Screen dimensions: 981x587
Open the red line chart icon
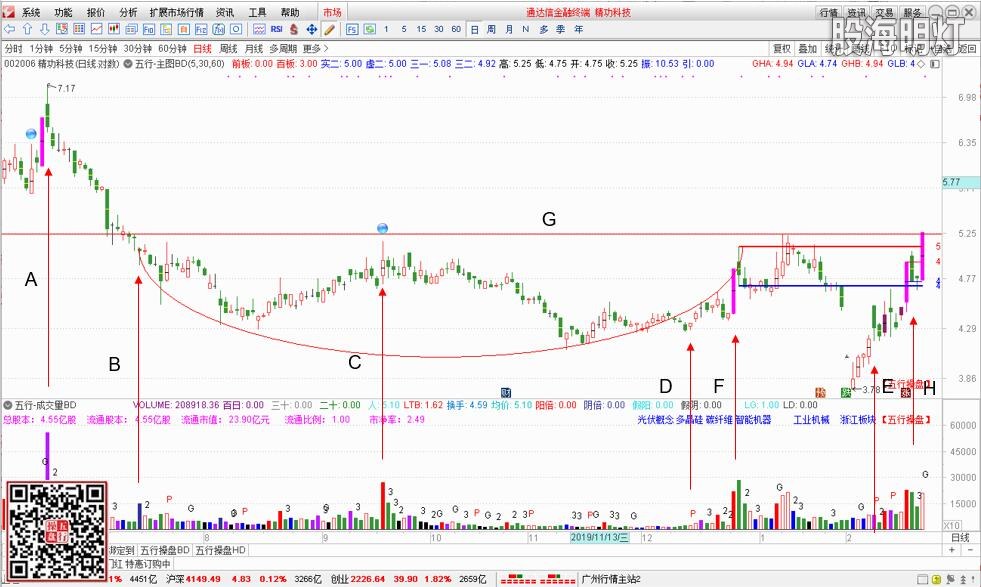coord(96,29)
